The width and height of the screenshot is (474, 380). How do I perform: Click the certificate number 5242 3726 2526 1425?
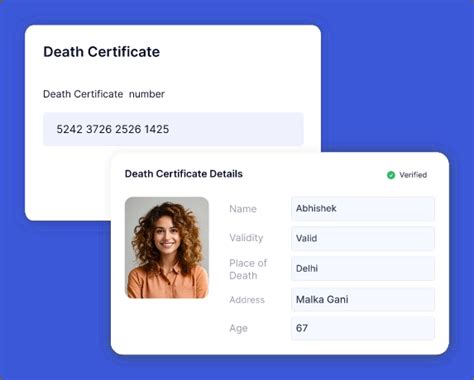(x=113, y=129)
